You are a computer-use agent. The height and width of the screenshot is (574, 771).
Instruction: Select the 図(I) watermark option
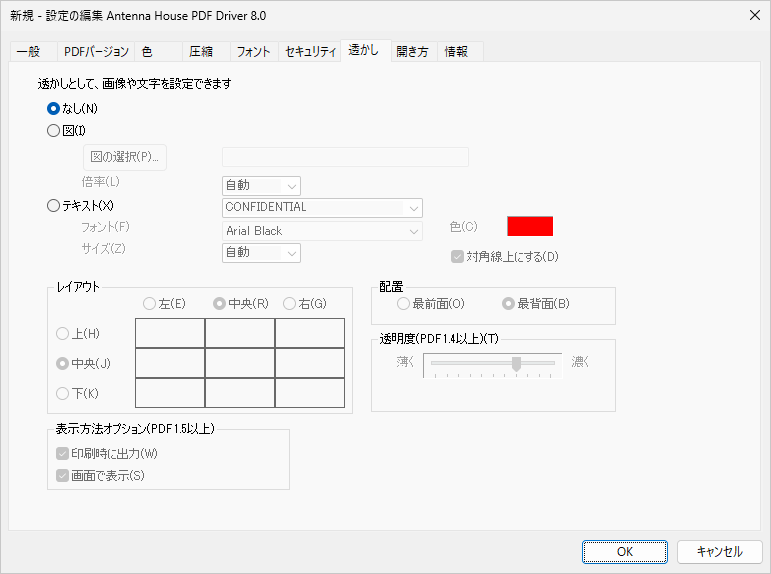54,130
